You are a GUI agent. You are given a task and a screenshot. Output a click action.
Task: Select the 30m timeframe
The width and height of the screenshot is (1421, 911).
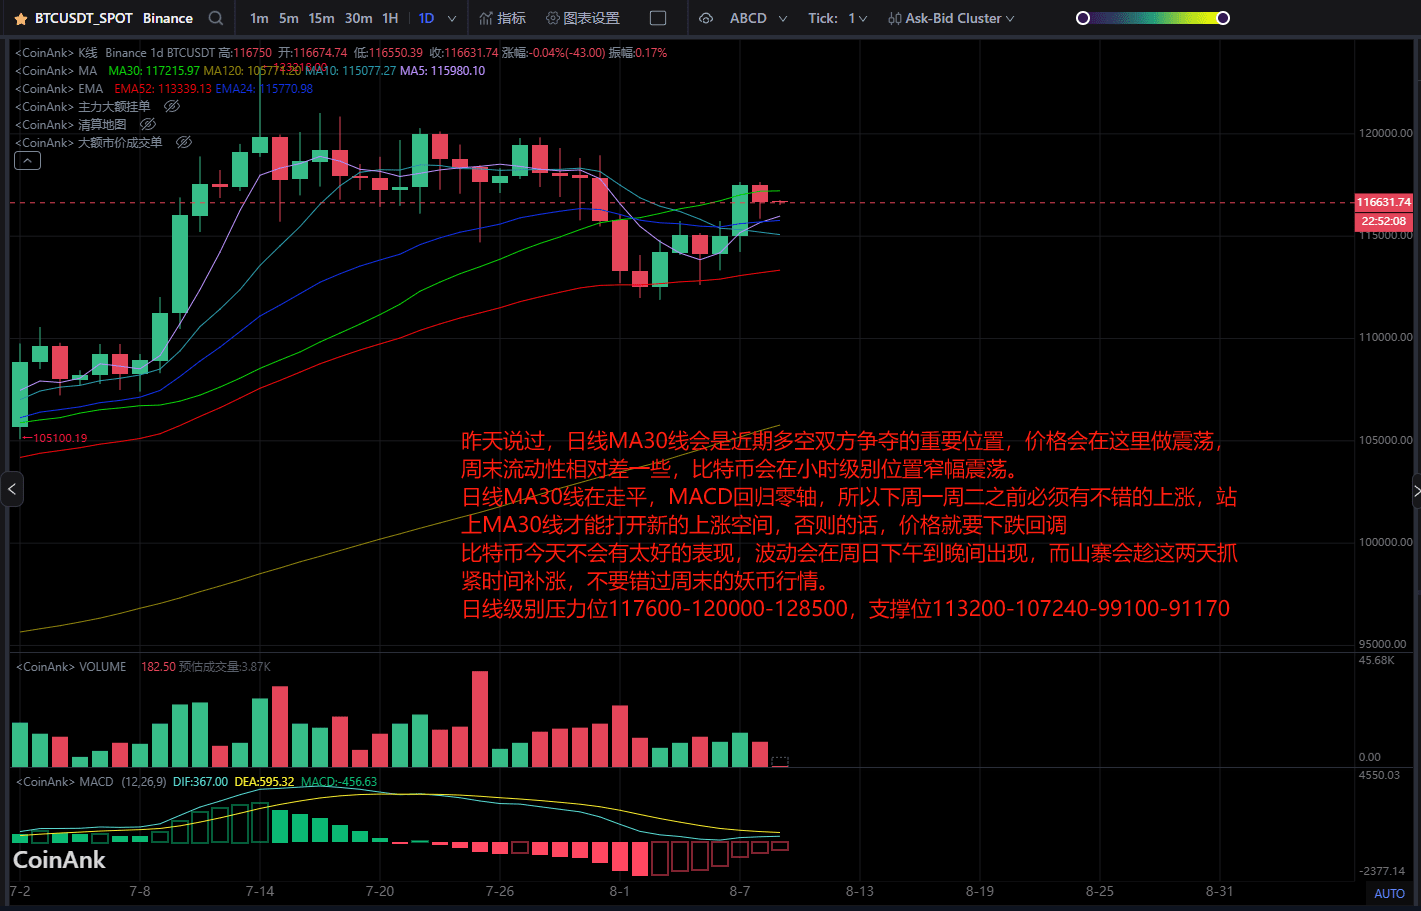click(358, 18)
